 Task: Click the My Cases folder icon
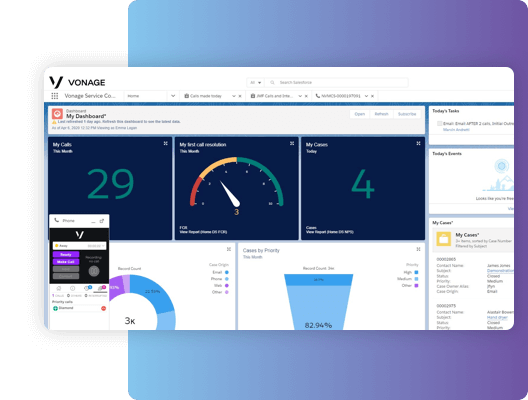click(x=443, y=239)
